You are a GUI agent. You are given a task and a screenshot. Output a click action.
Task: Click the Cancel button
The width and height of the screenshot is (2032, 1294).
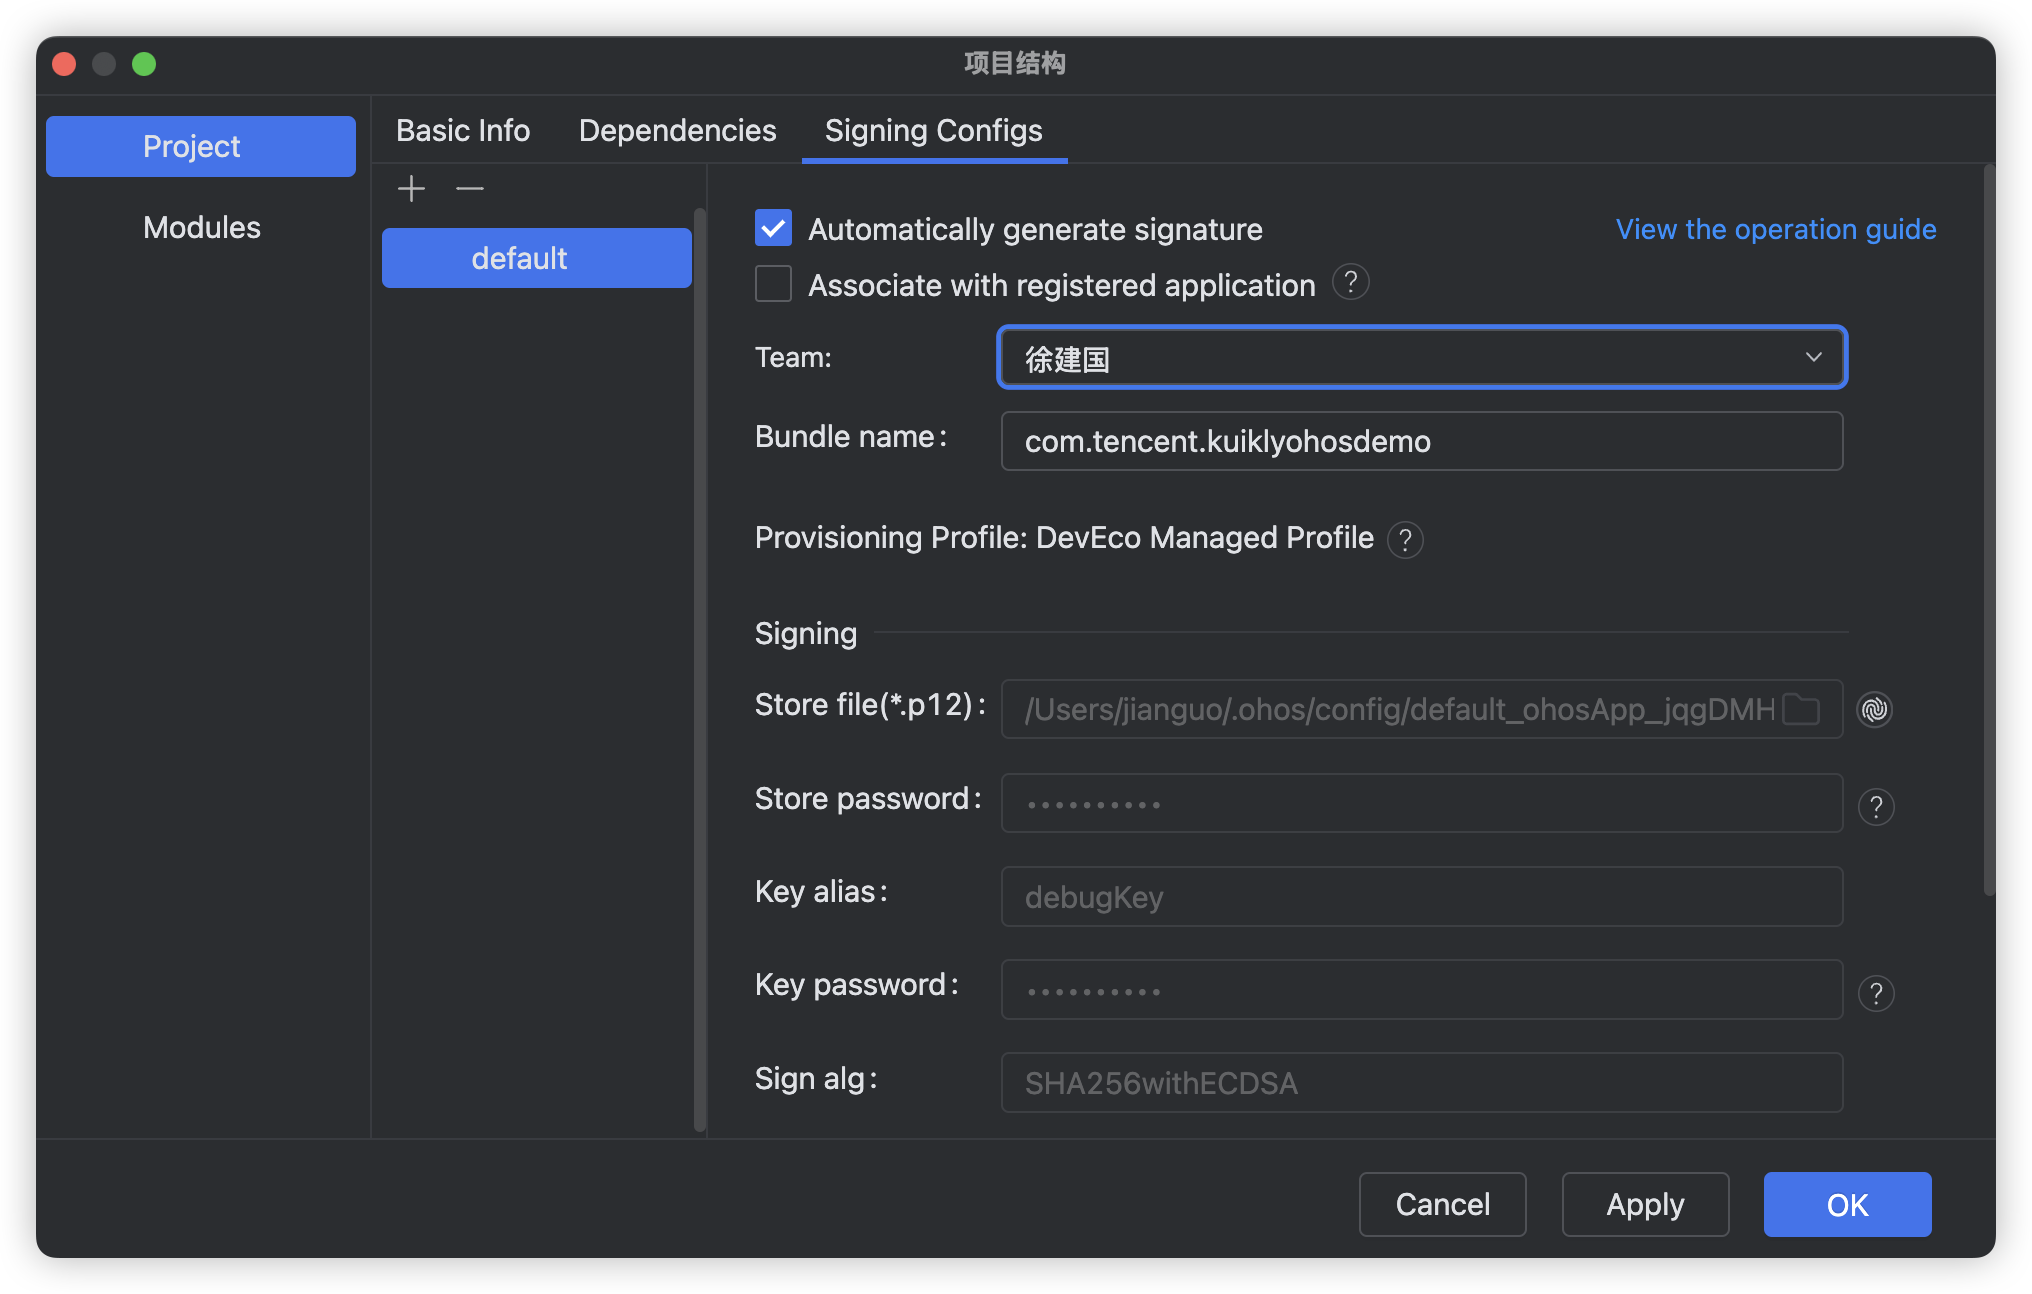click(x=1441, y=1204)
